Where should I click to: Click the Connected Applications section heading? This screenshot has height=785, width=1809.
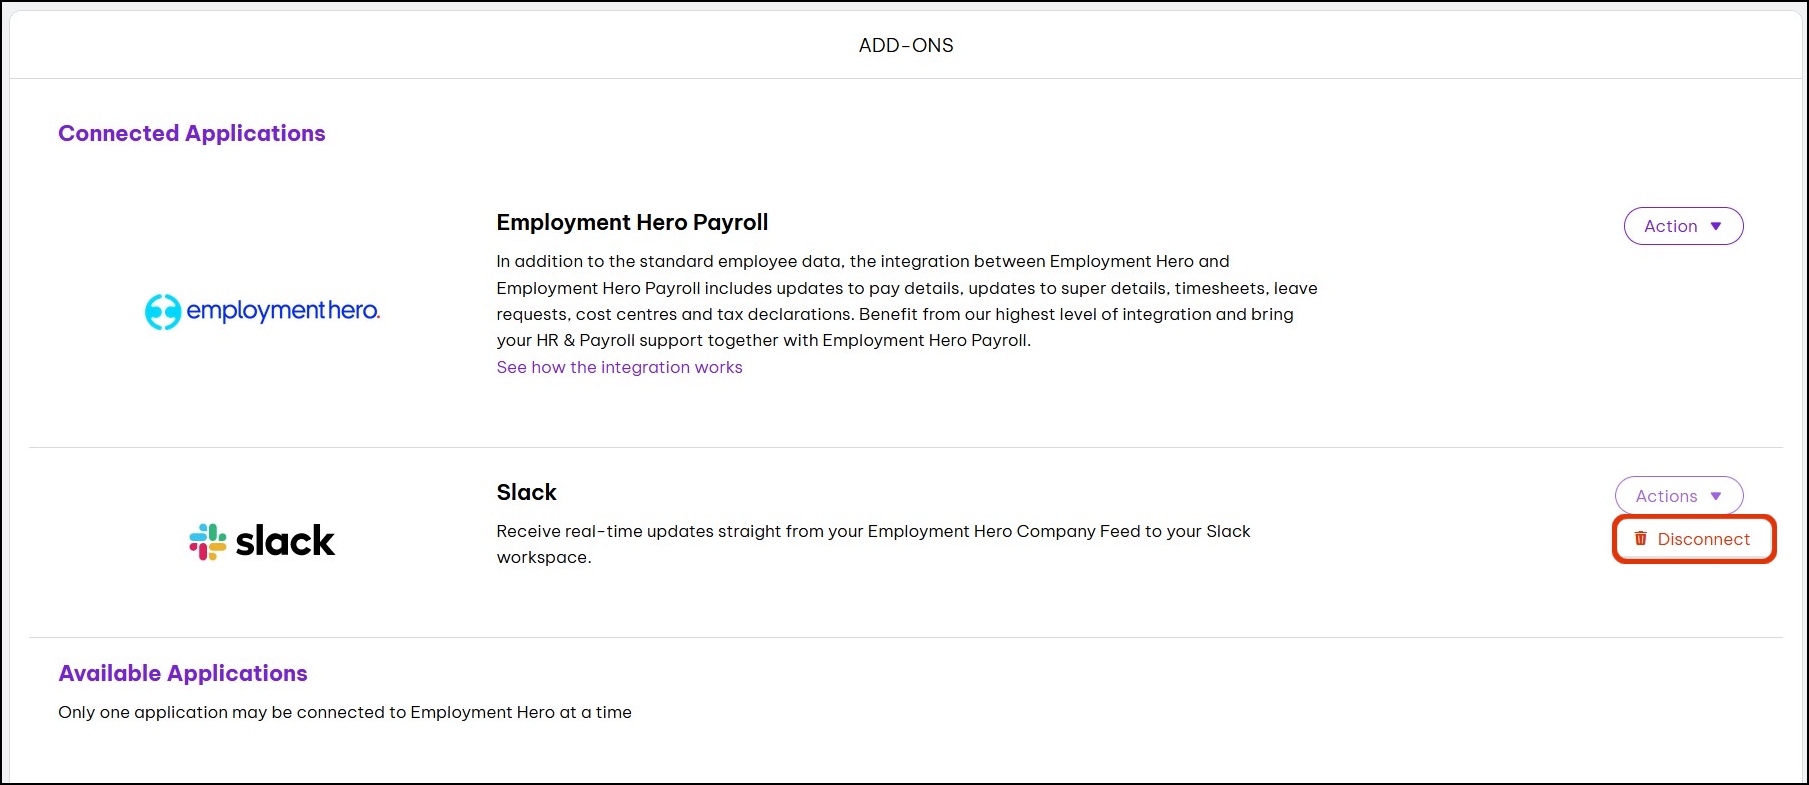[192, 133]
